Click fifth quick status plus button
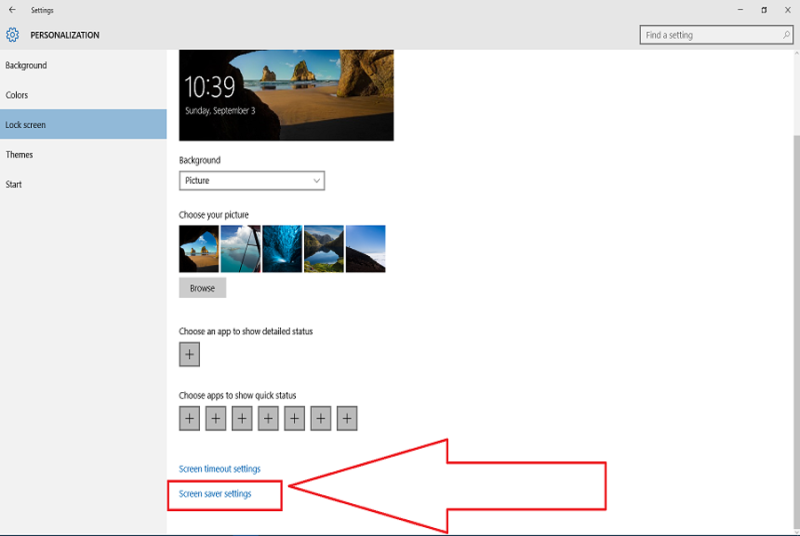This screenshot has width=800, height=536. (294, 419)
